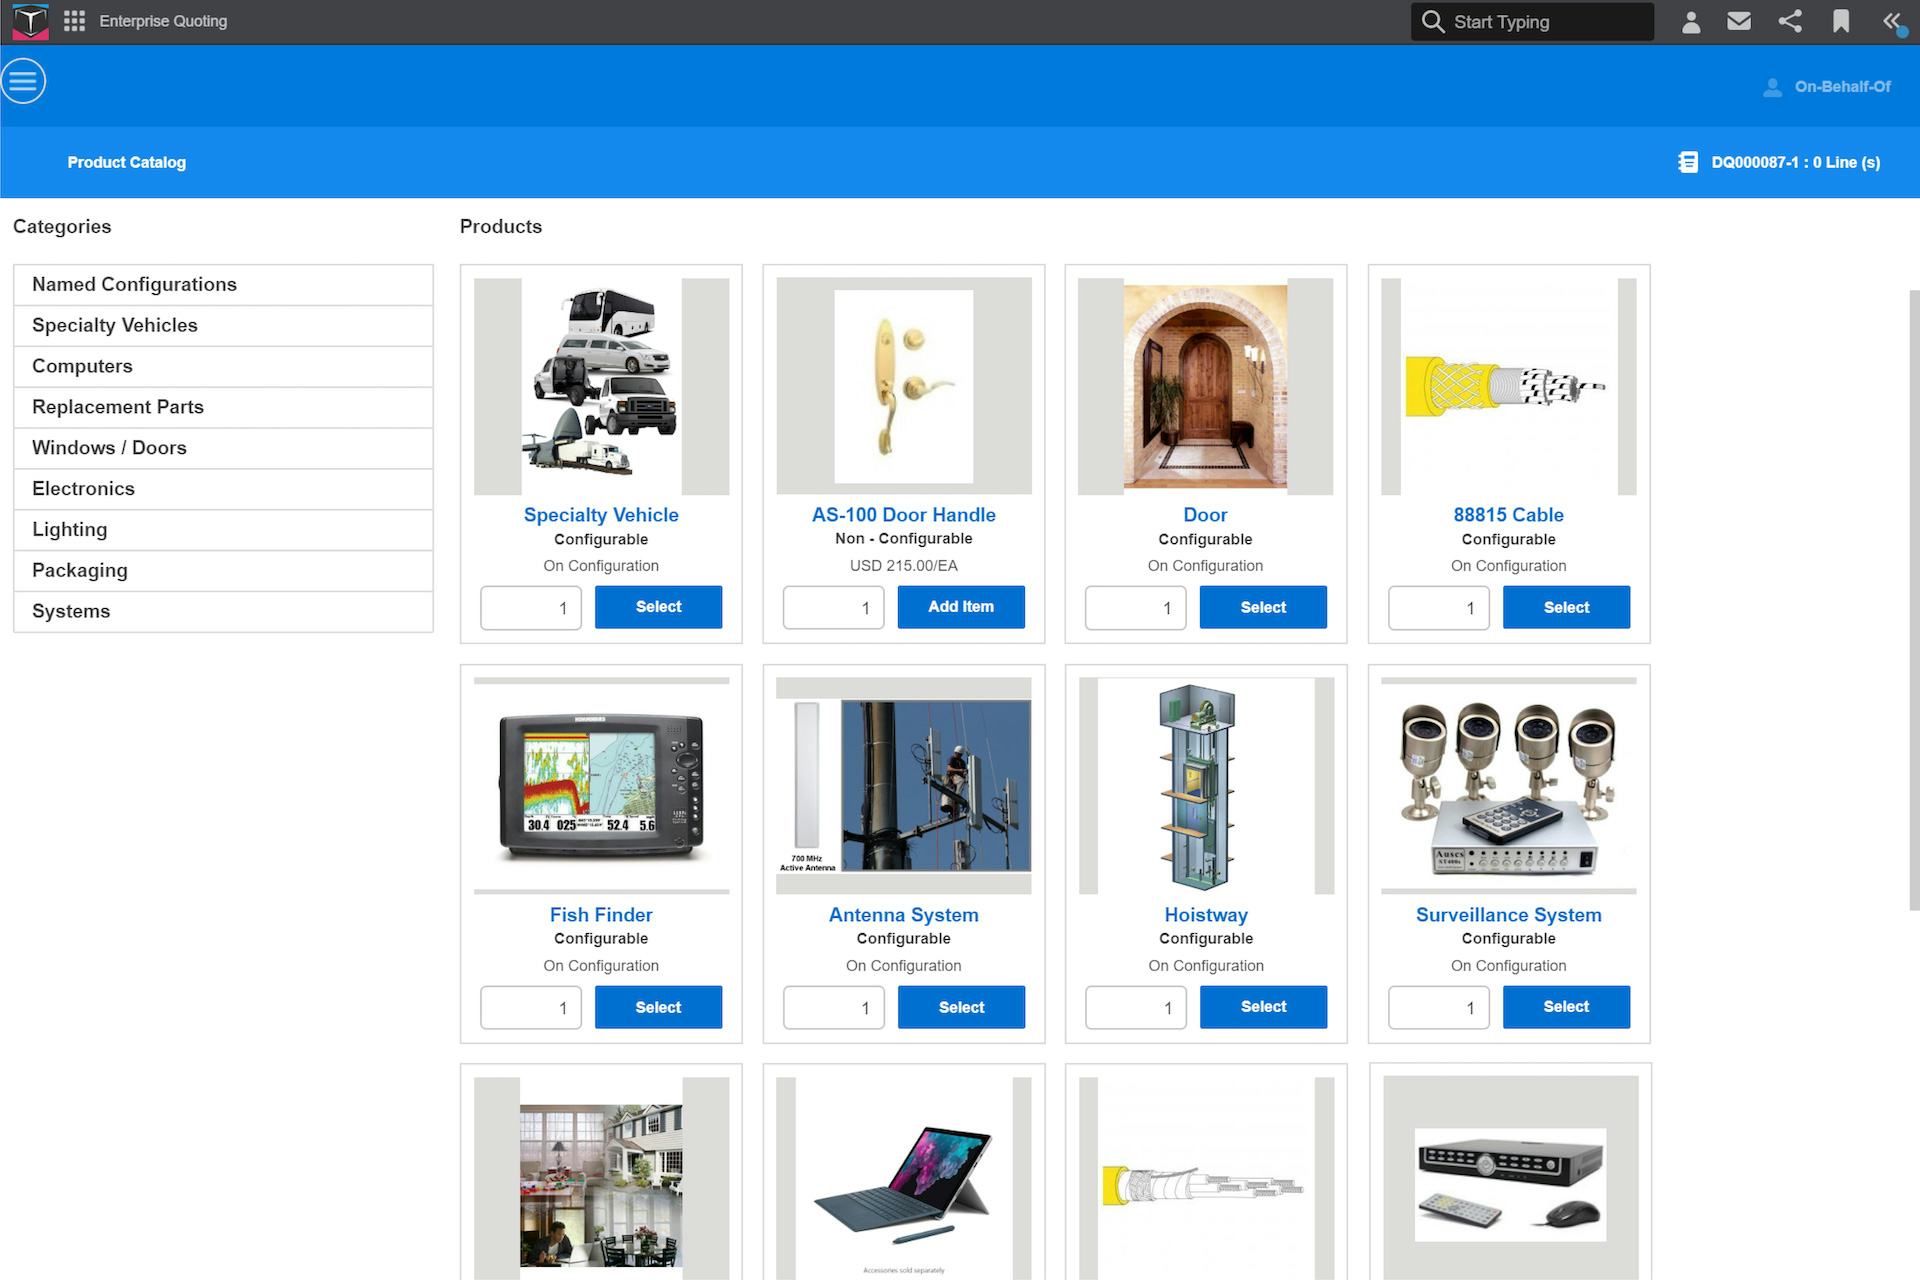Open Door product link

coord(1205,515)
